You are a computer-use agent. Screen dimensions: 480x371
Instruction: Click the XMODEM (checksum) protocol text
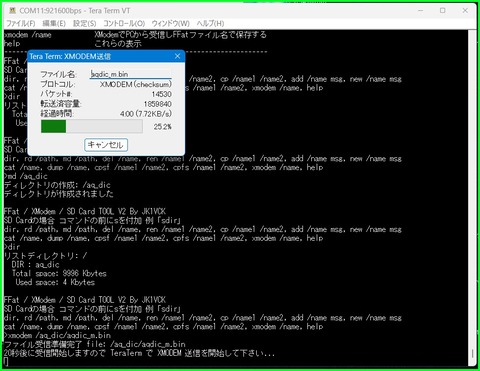136,84
